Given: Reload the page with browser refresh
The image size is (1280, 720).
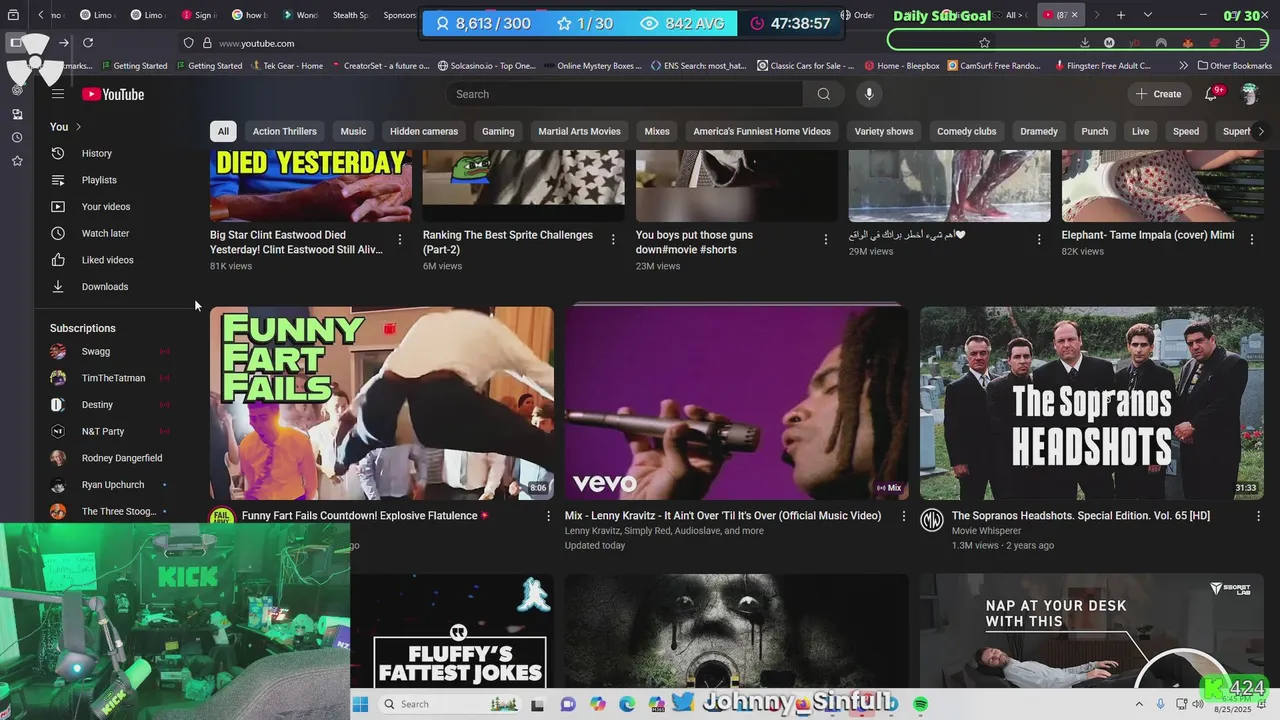Looking at the screenshot, I should [x=88, y=43].
